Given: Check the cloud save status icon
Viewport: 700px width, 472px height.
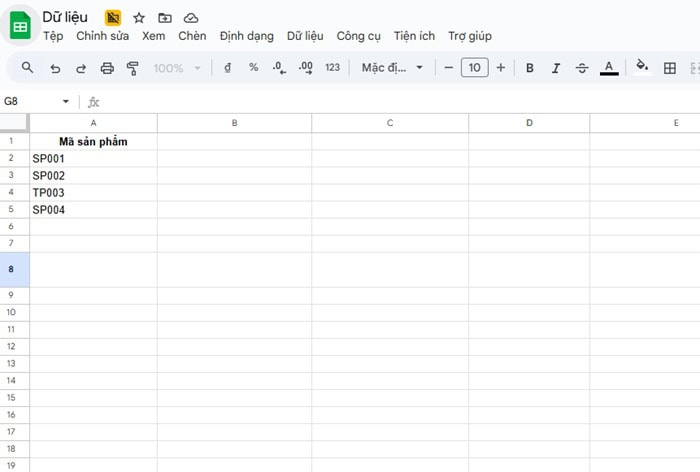Looking at the screenshot, I should pyautogui.click(x=191, y=18).
